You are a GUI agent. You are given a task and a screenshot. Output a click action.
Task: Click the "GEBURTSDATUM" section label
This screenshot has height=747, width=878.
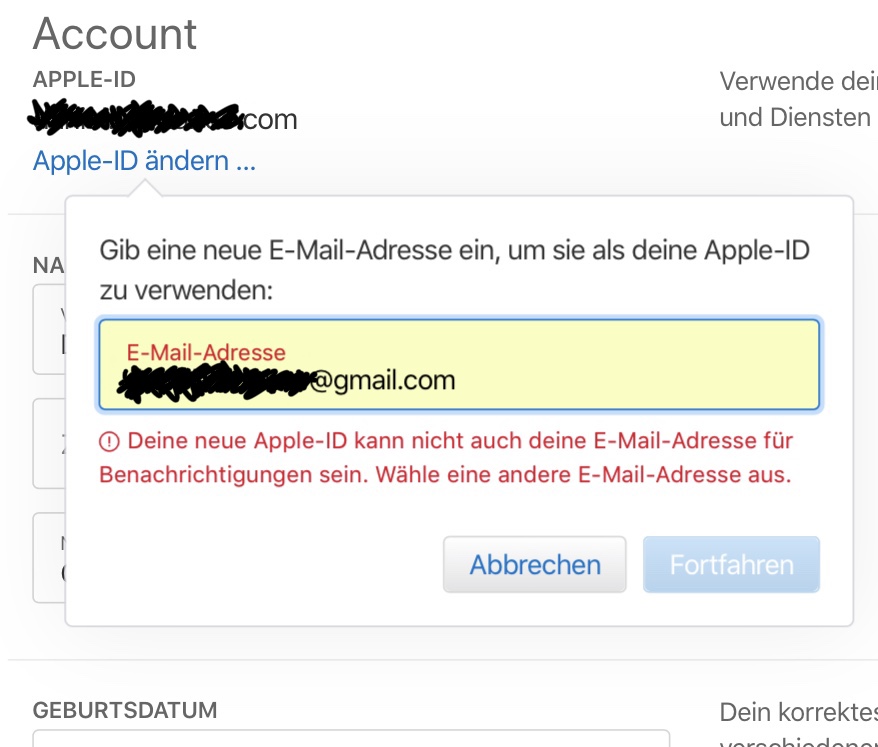(x=125, y=711)
